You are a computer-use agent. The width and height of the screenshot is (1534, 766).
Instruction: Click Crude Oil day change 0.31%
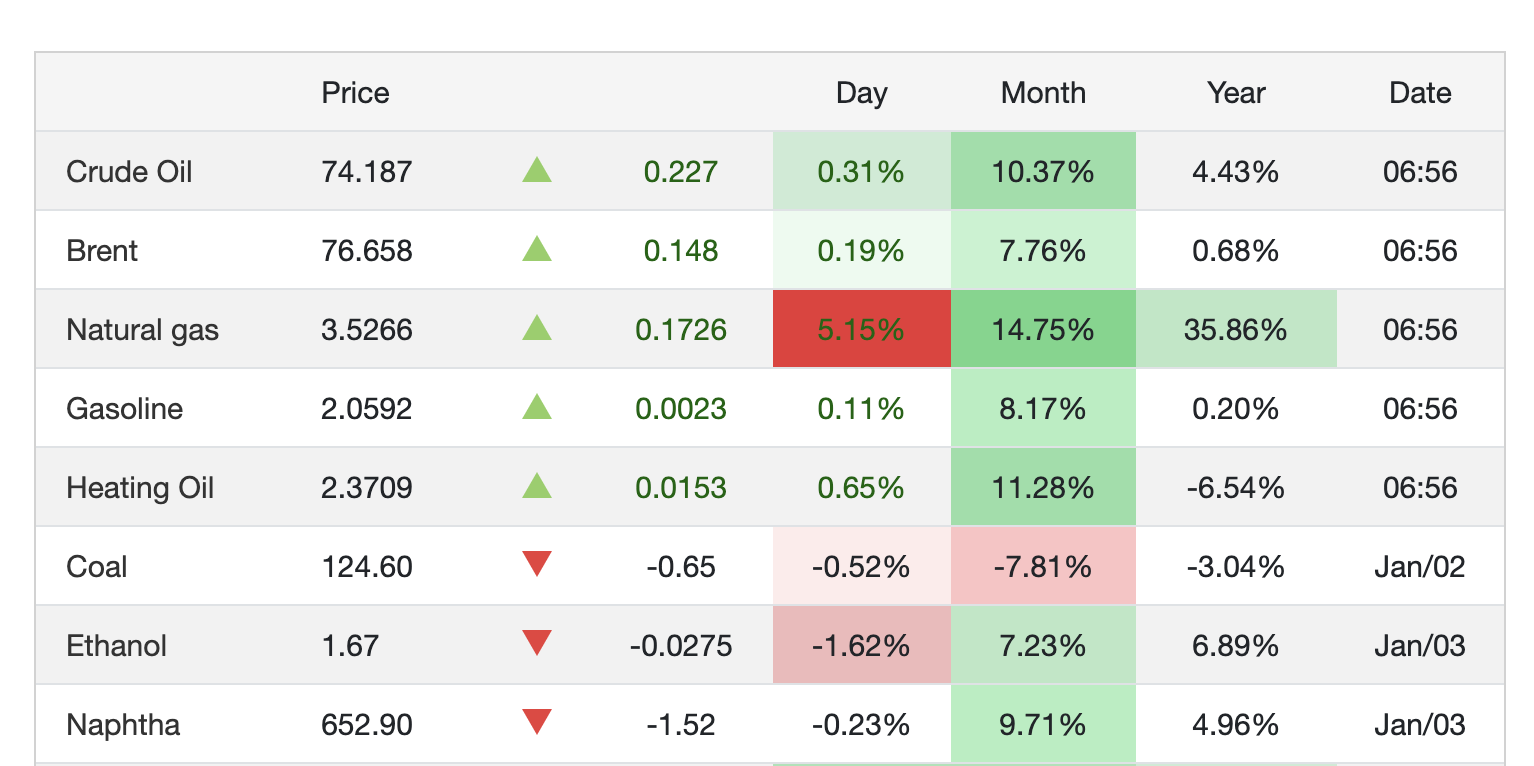[x=861, y=172]
